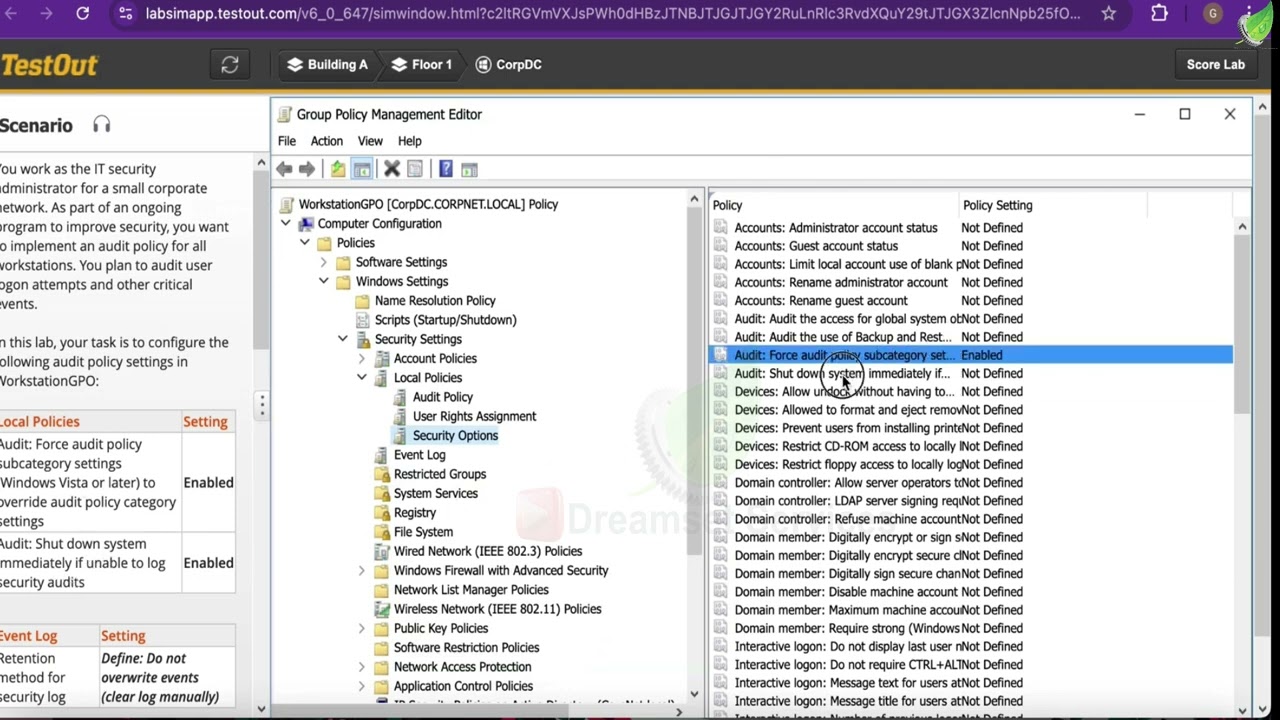1280x720 pixels.
Task: Select Restricted Groups in the tree
Action: click(x=439, y=474)
